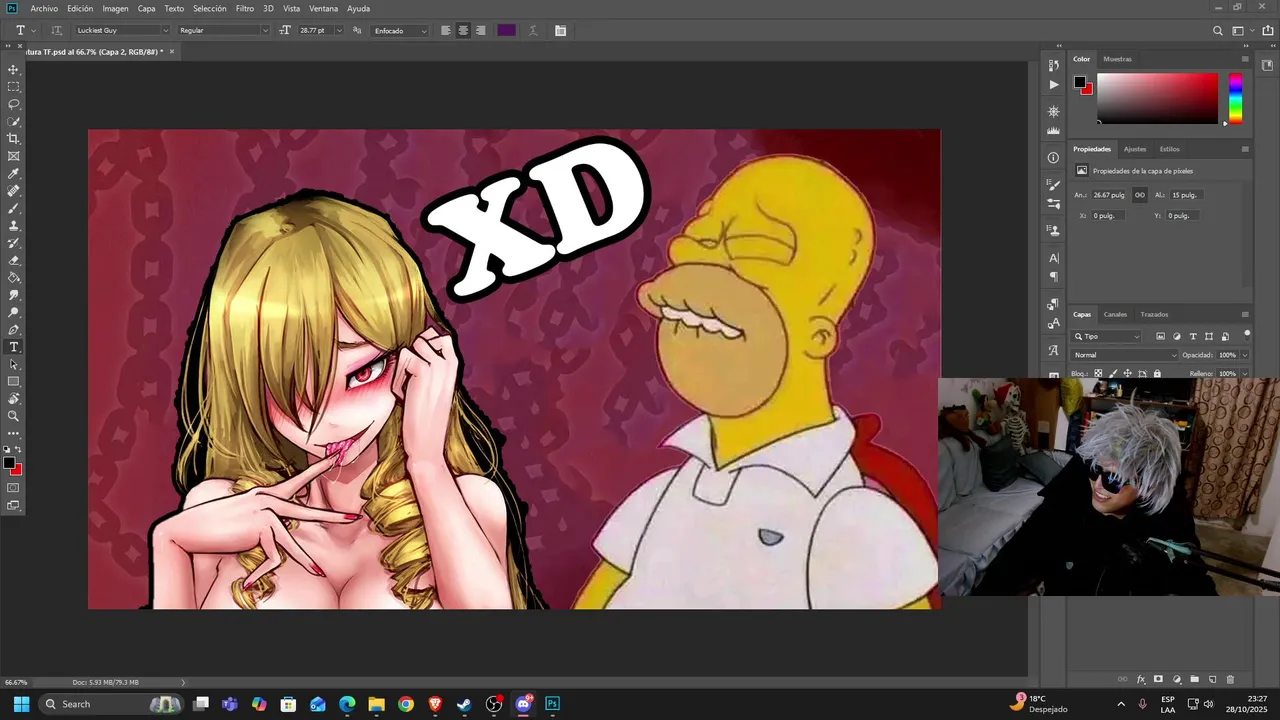Open Windows Start menu
This screenshot has width=1280, height=720.
point(21,704)
